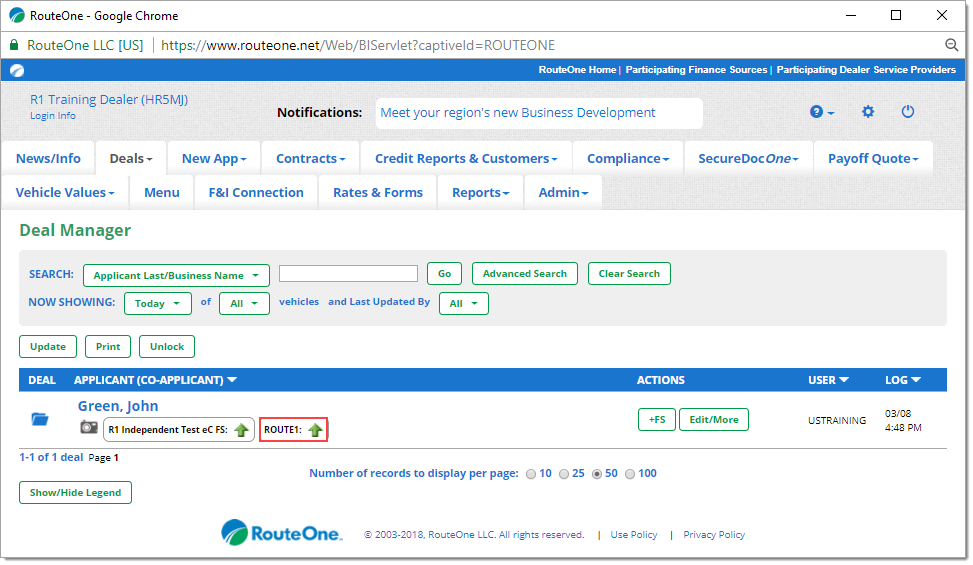Image resolution: width=973 pixels, height=565 pixels.
Task: Click the search text input field
Action: [x=348, y=274]
